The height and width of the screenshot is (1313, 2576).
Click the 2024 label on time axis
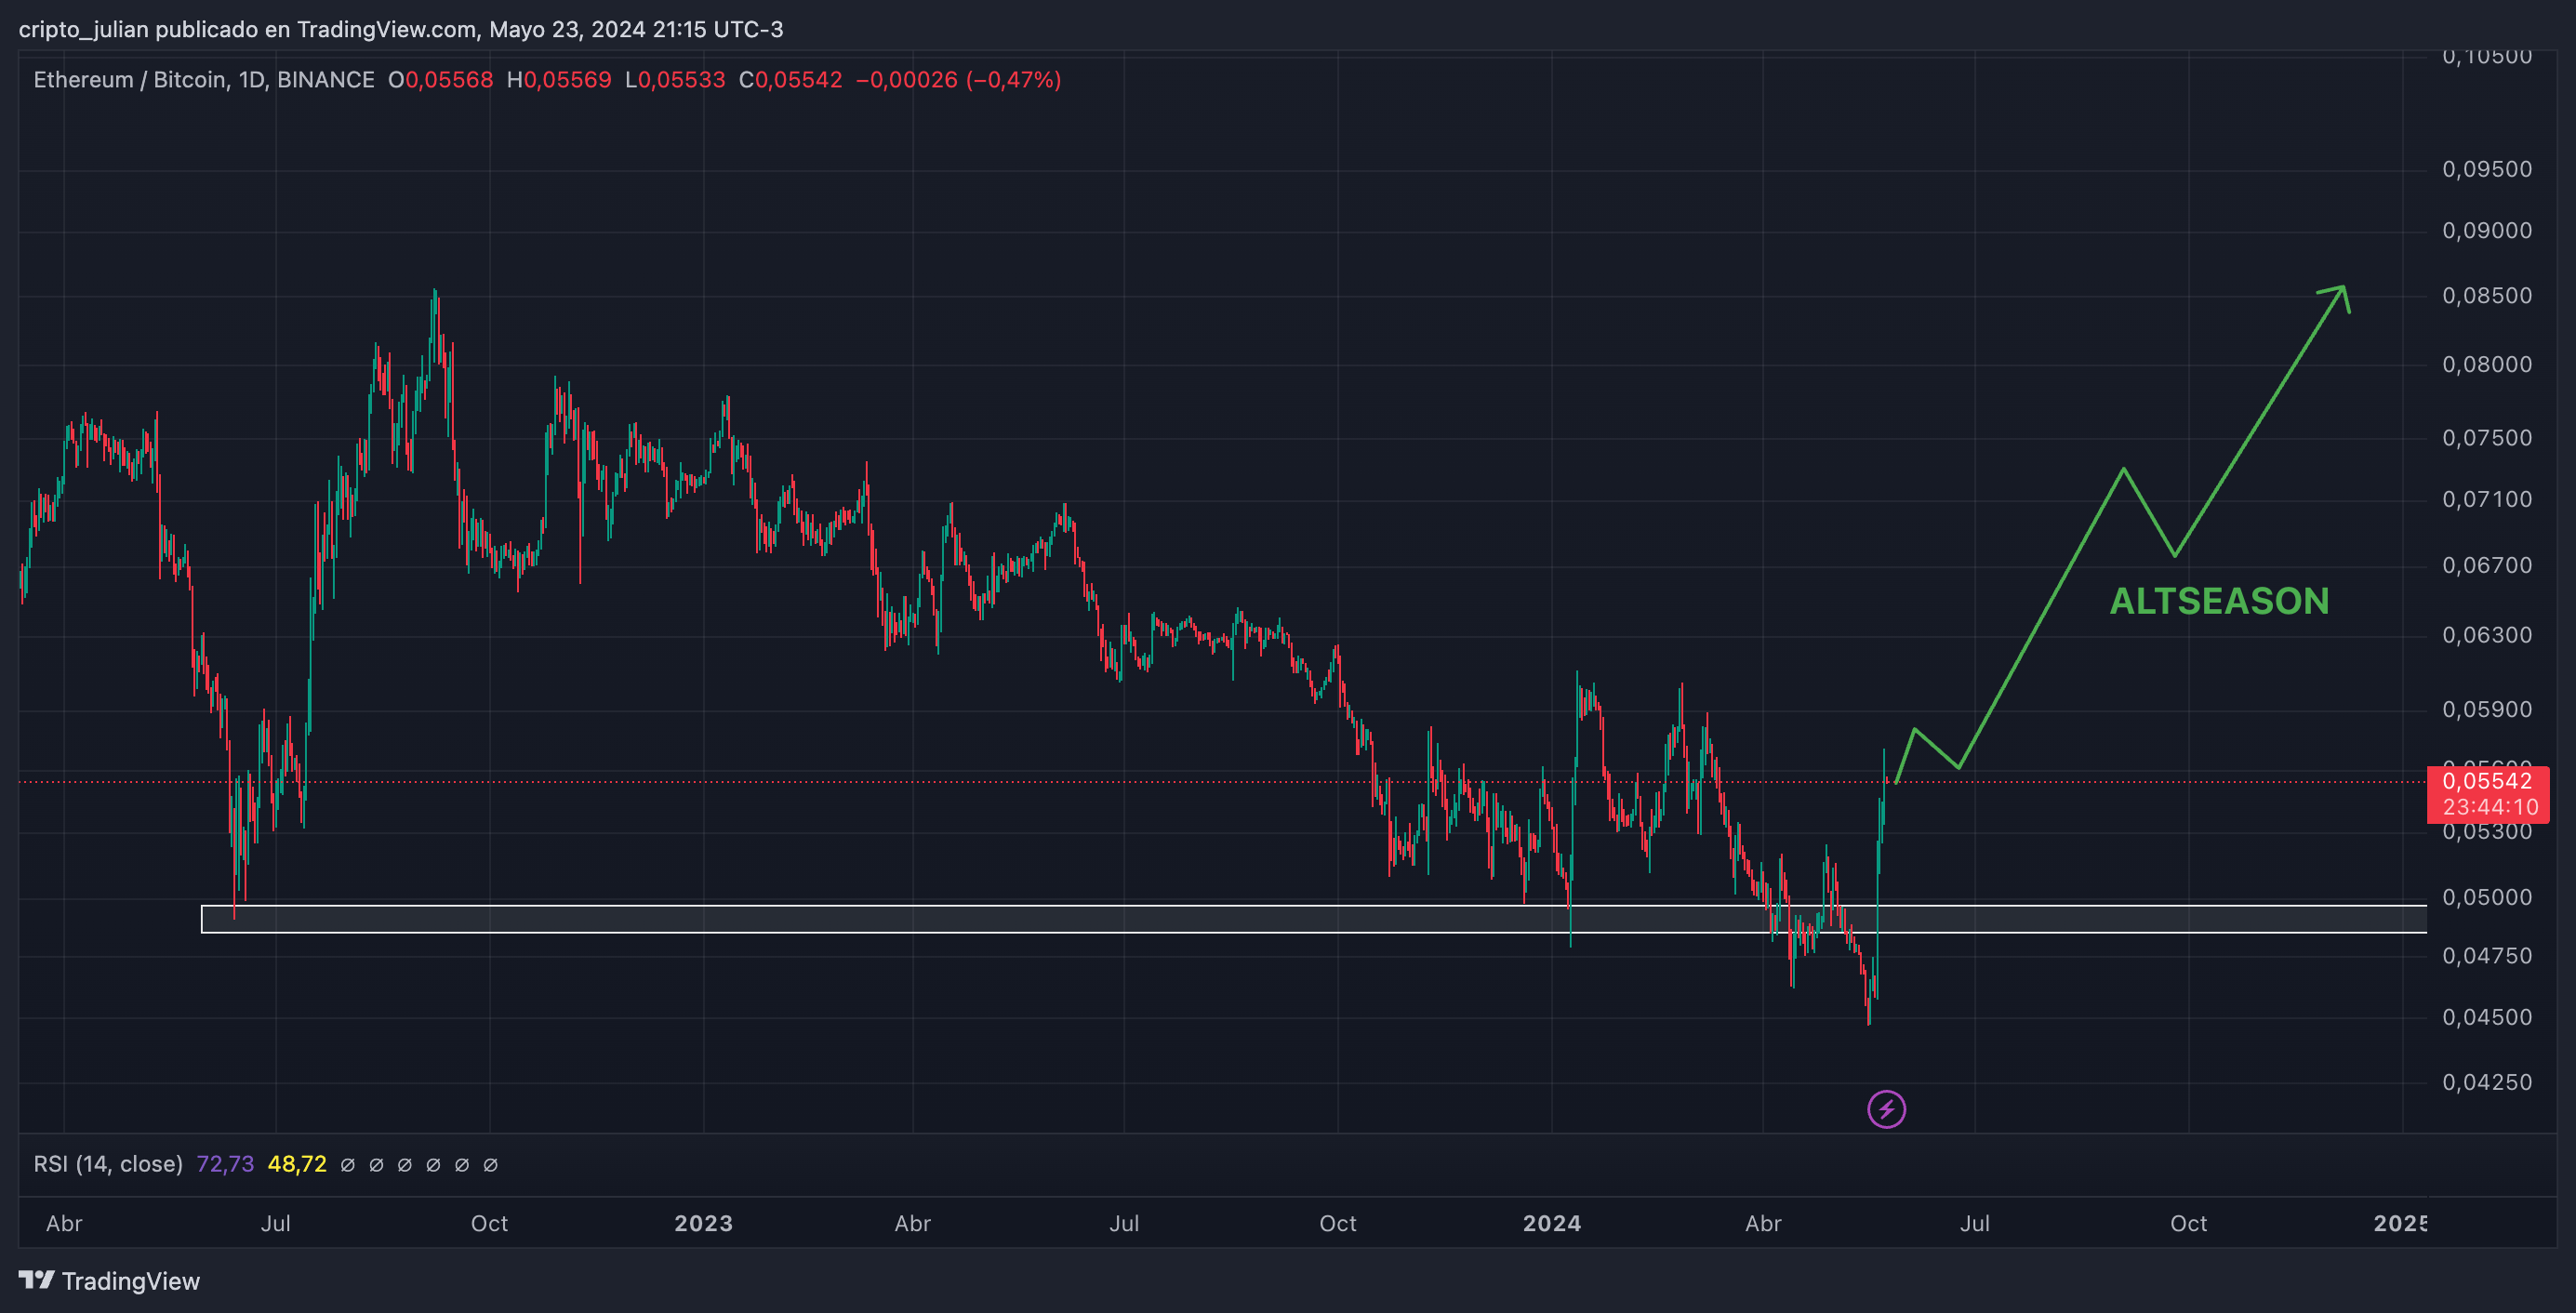pyautogui.click(x=1551, y=1223)
